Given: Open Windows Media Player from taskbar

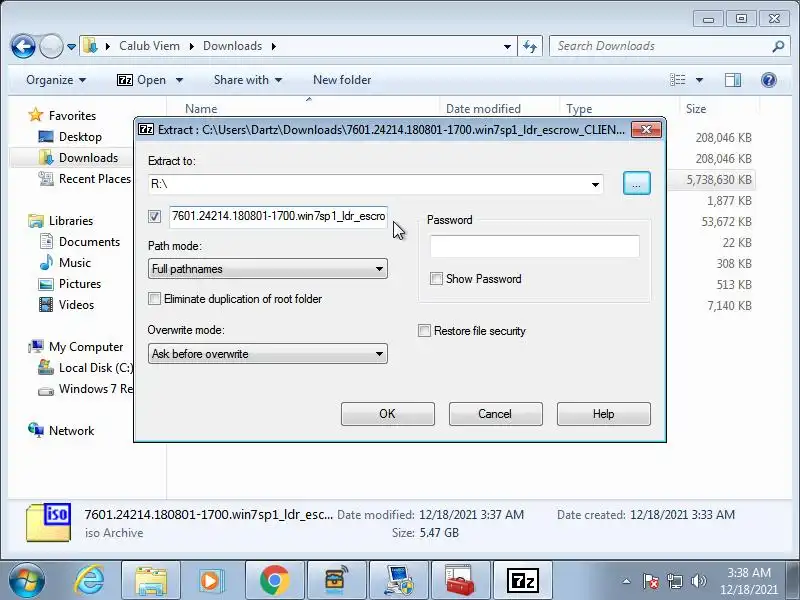Looking at the screenshot, I should pos(210,581).
